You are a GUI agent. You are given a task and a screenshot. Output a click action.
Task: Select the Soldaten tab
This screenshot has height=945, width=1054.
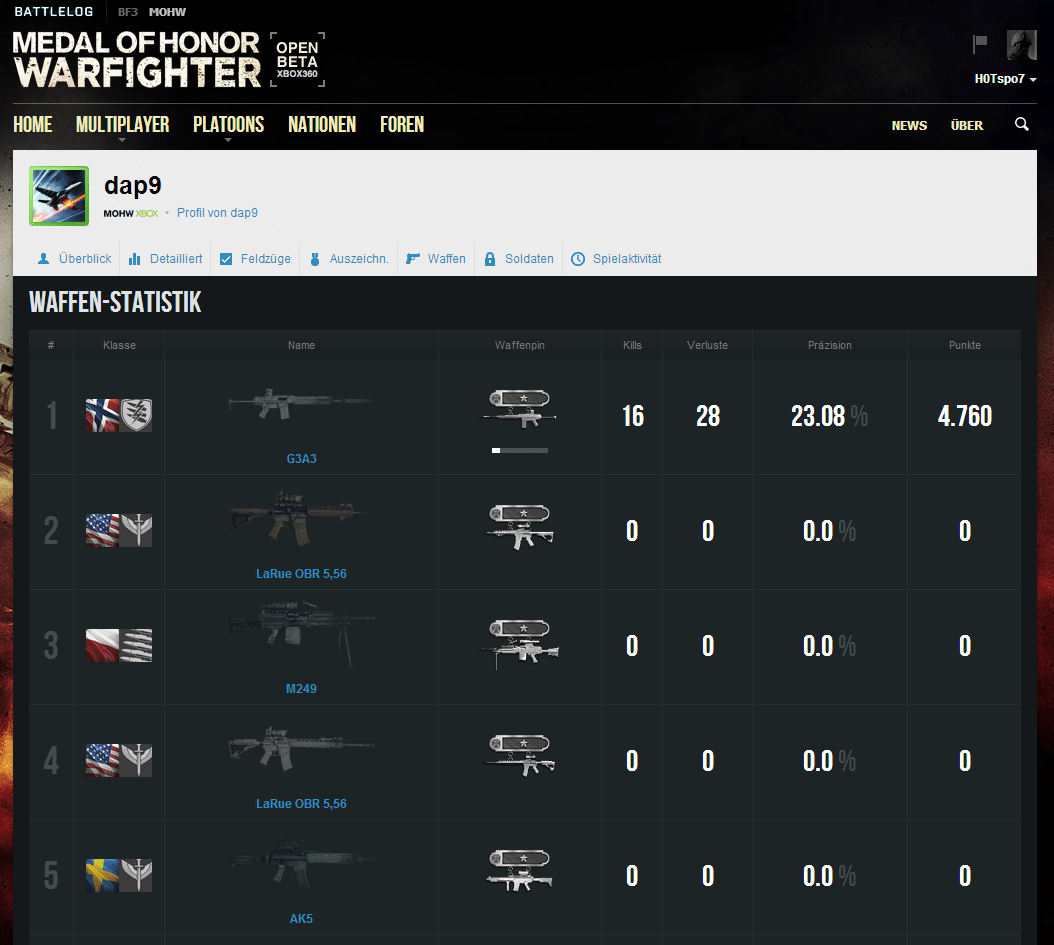(519, 259)
